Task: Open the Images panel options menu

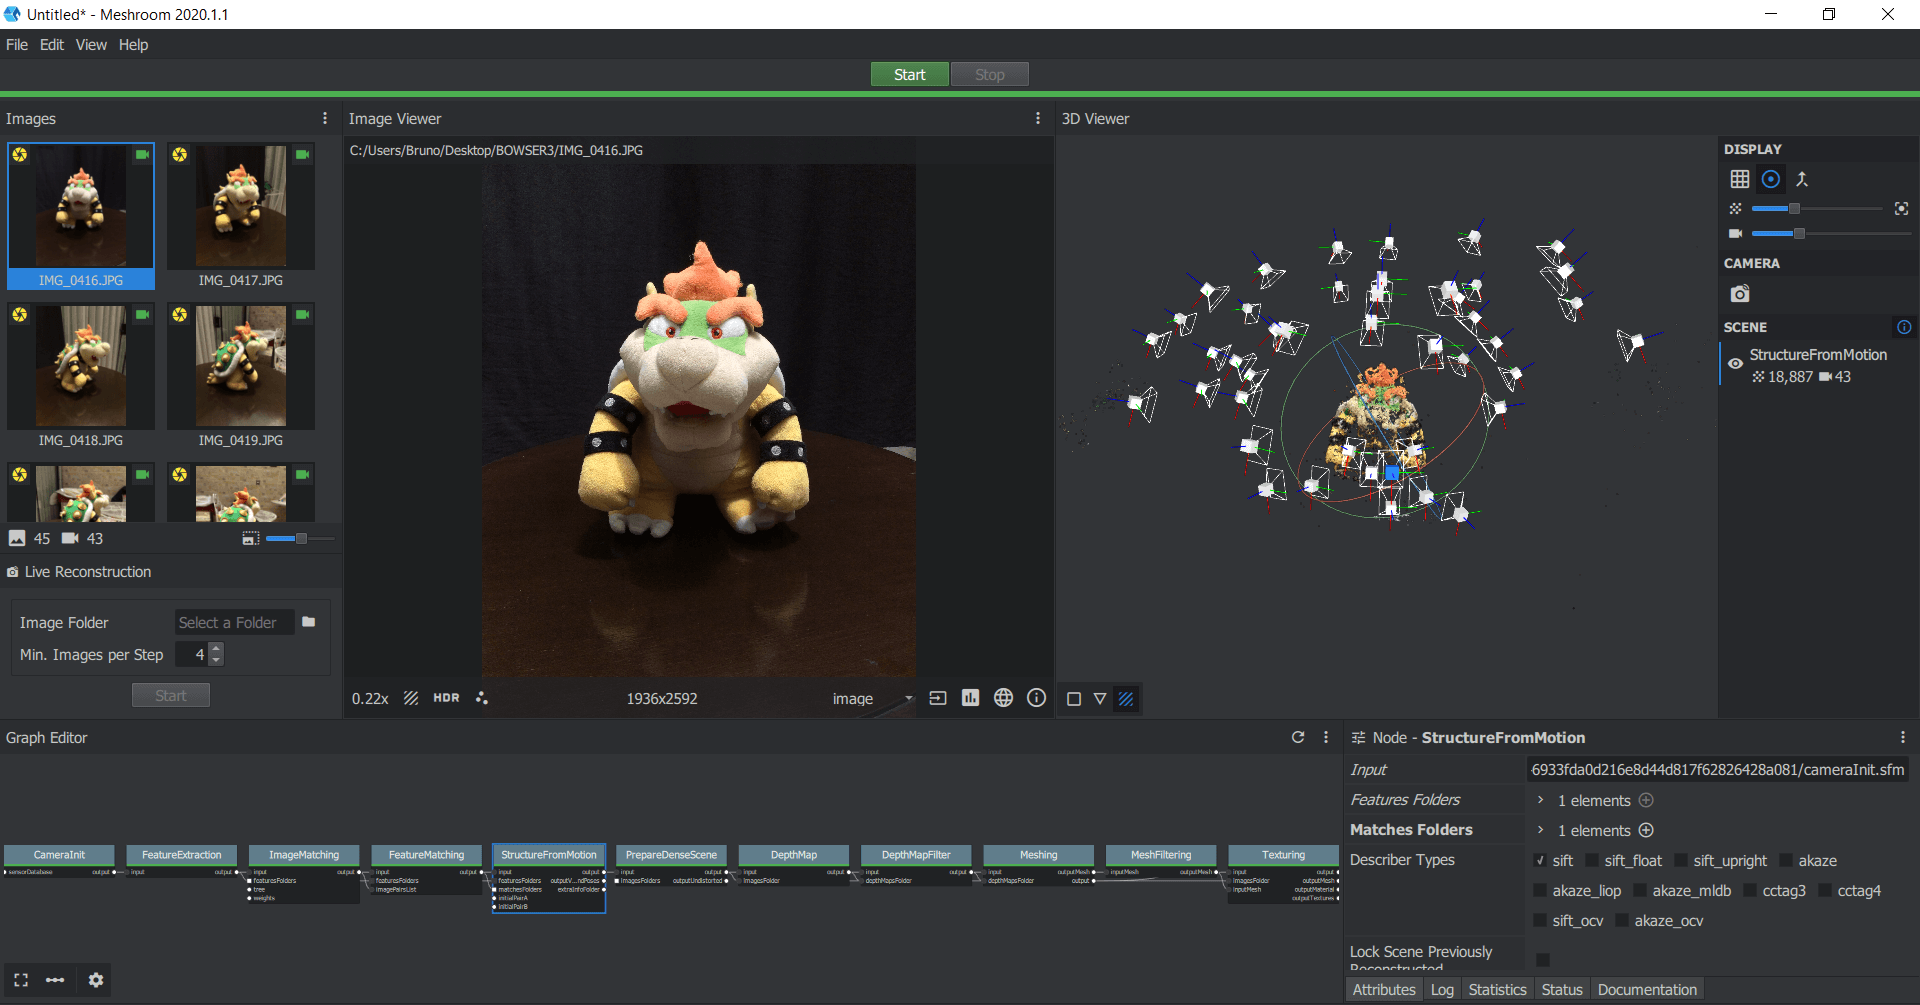Action: click(325, 118)
